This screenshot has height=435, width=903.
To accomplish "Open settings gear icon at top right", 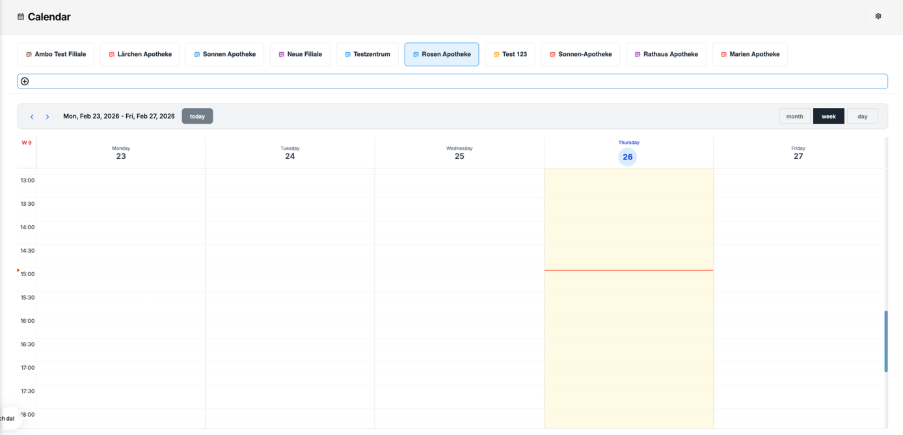I will [878, 17].
